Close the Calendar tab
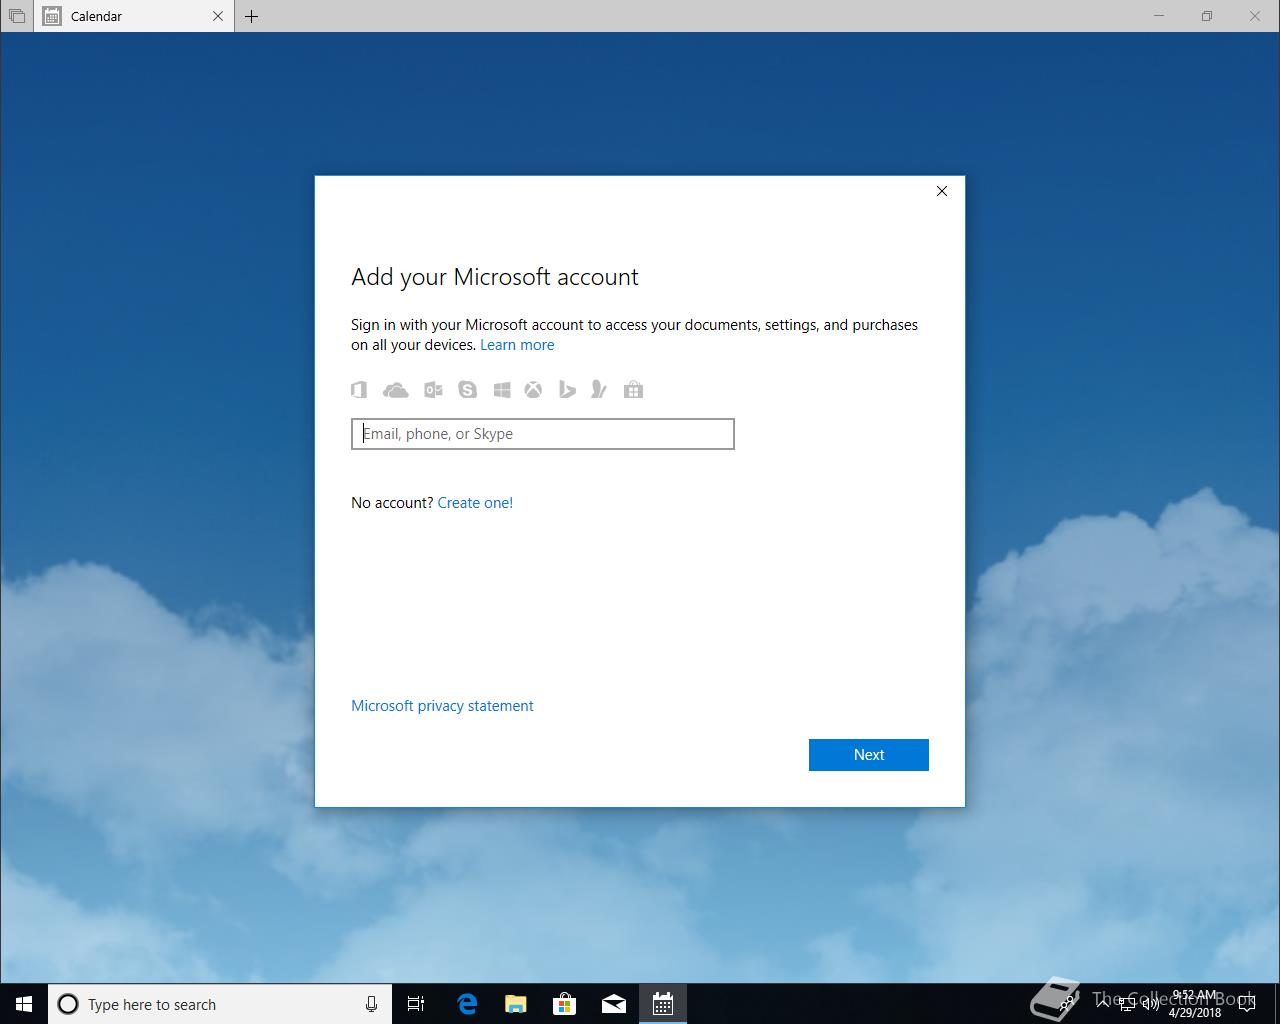 218,16
